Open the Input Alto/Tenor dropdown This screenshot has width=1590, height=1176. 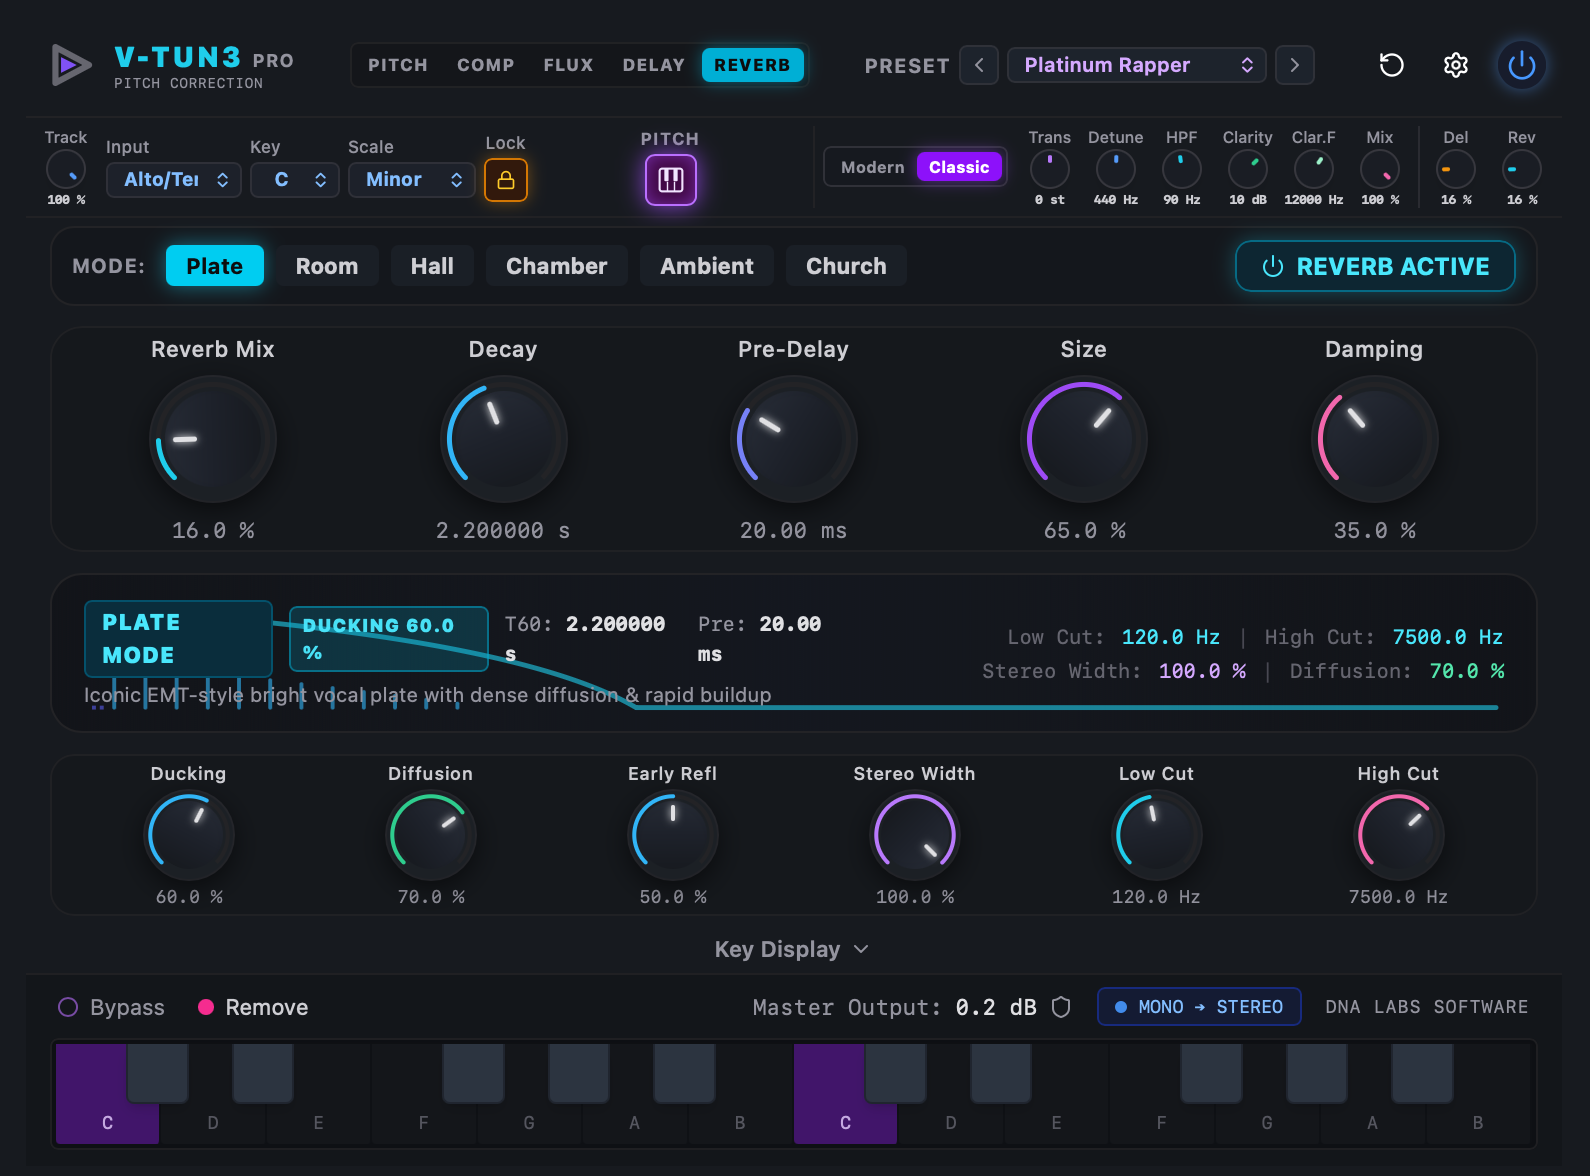click(x=174, y=180)
